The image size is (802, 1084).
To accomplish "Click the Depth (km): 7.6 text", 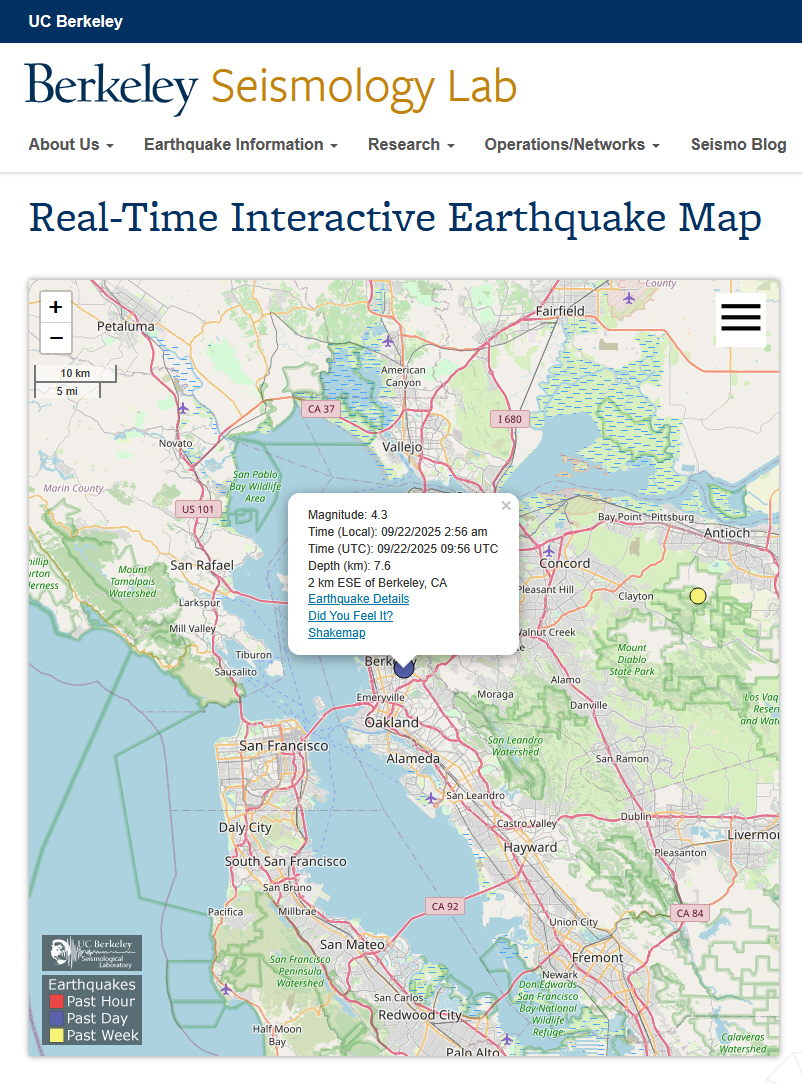I will click(x=349, y=566).
